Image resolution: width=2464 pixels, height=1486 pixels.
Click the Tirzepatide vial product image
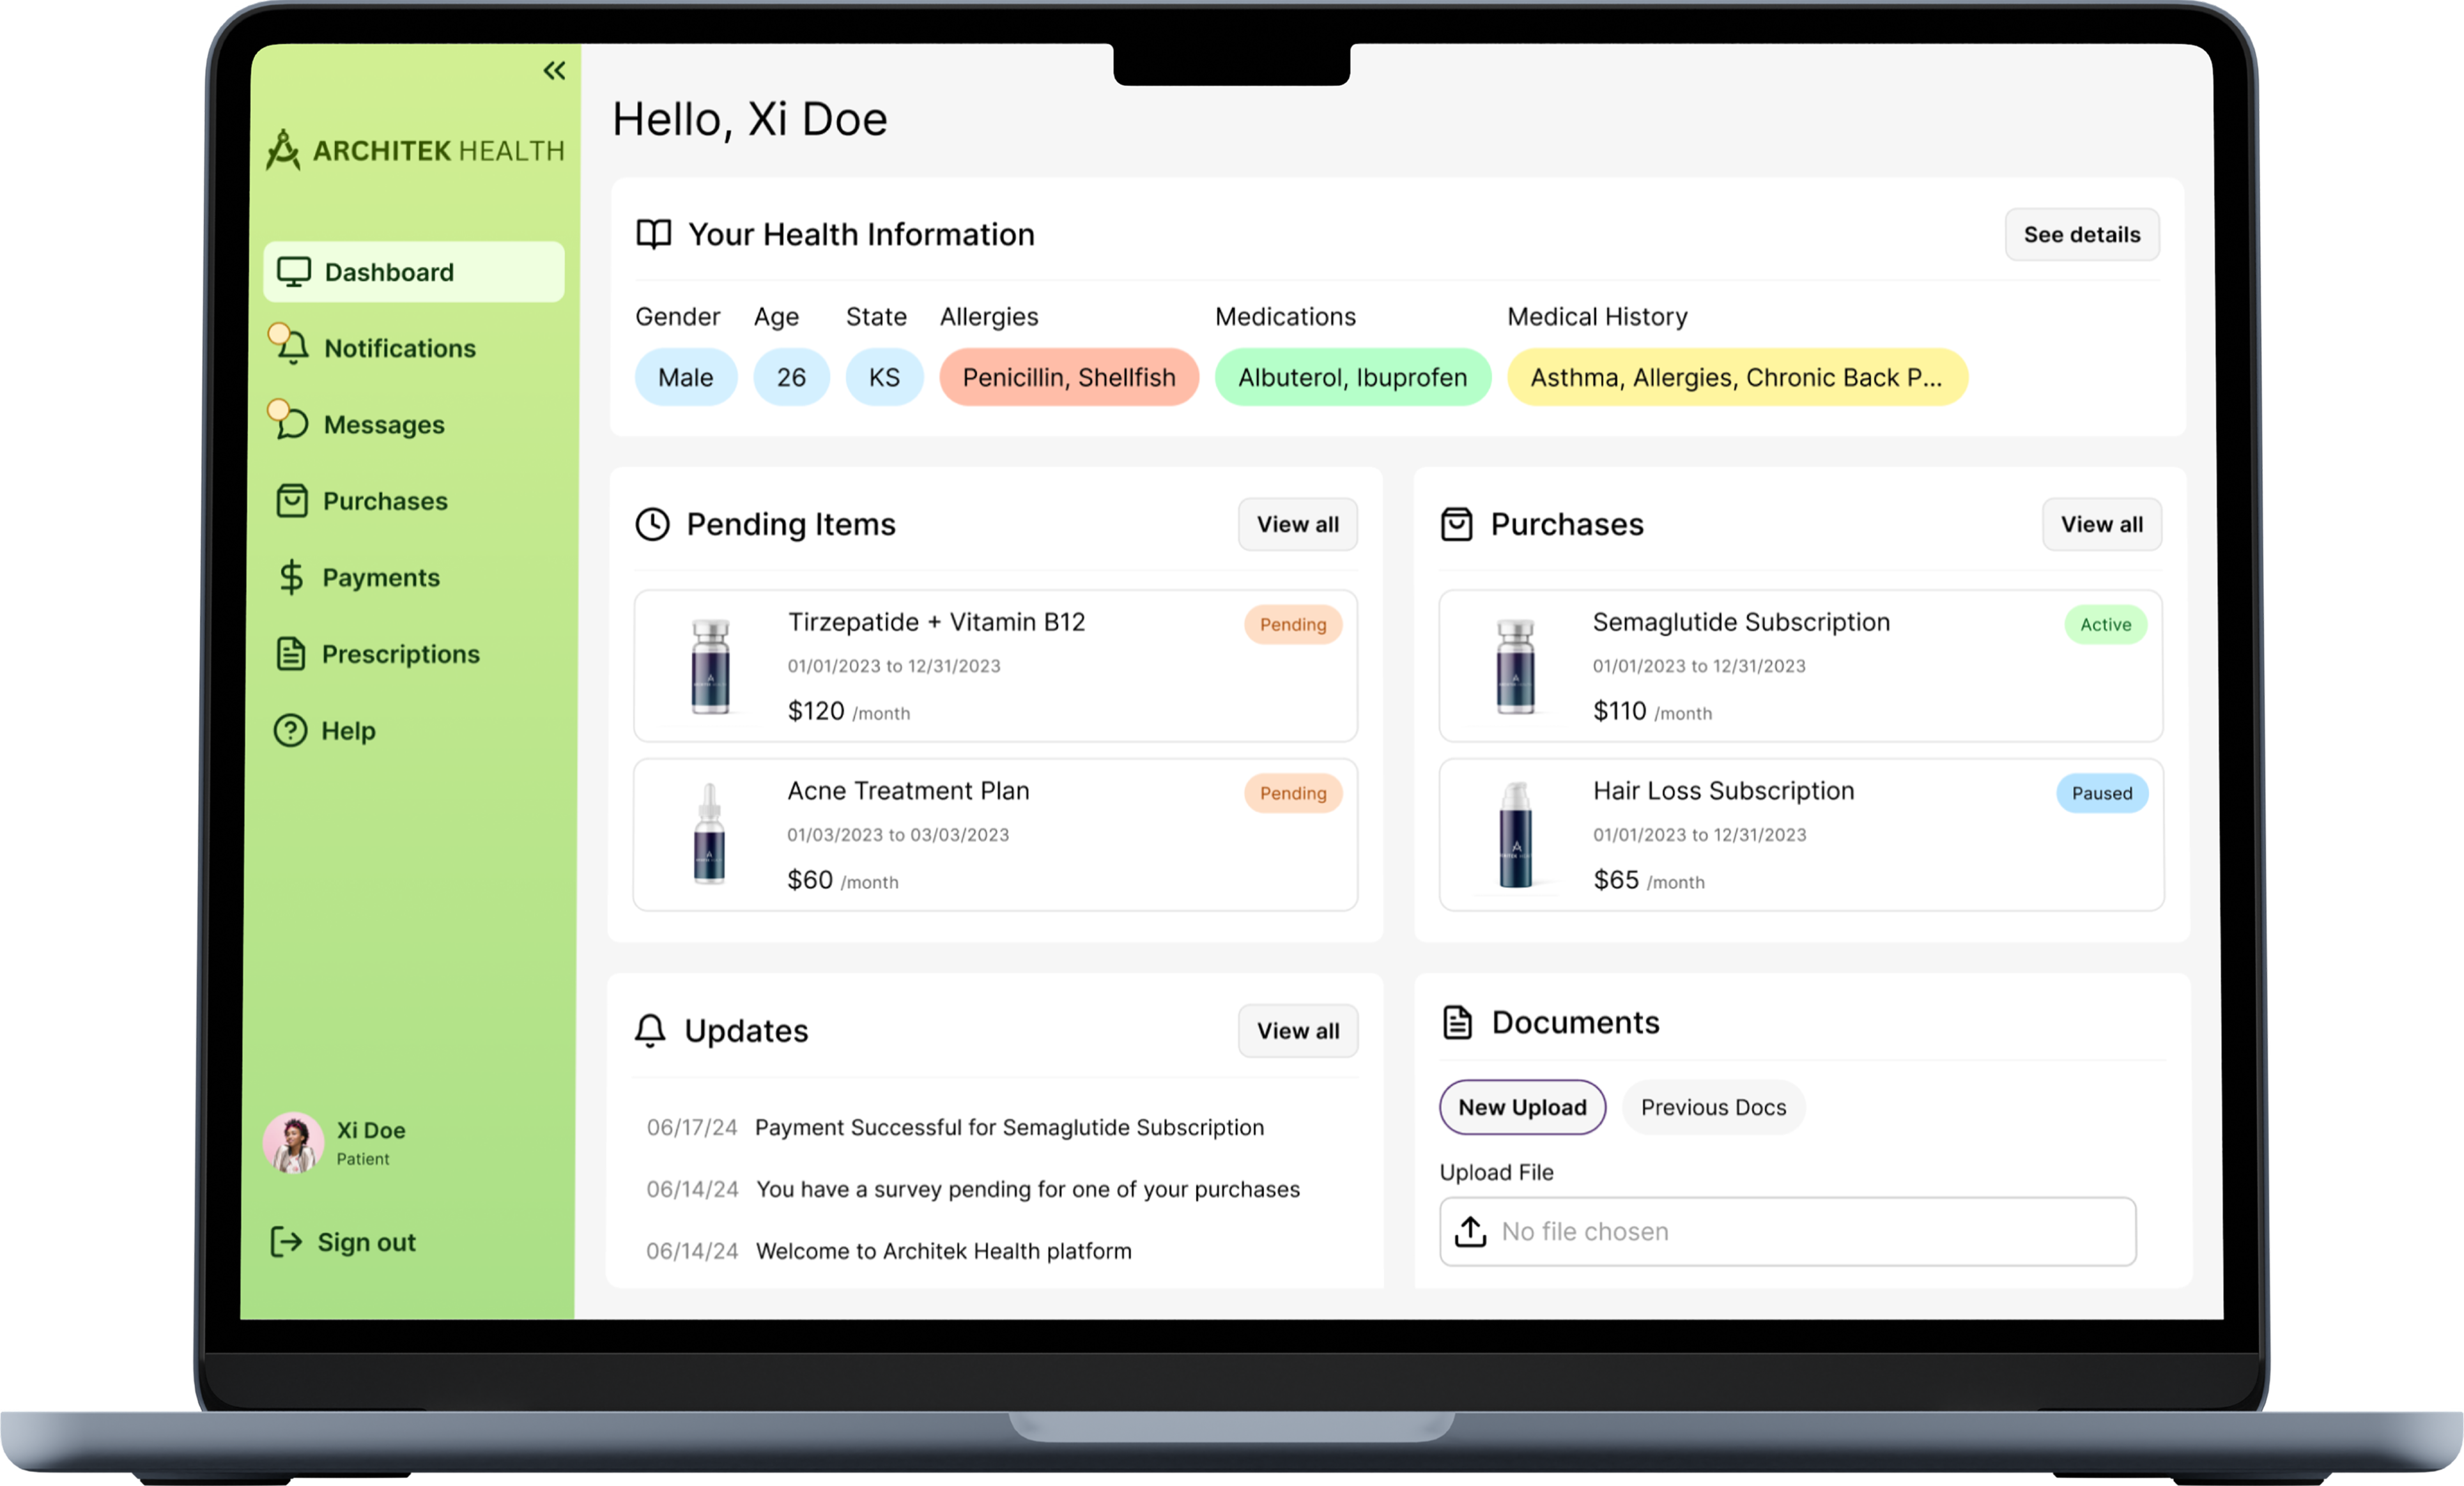coord(711,666)
